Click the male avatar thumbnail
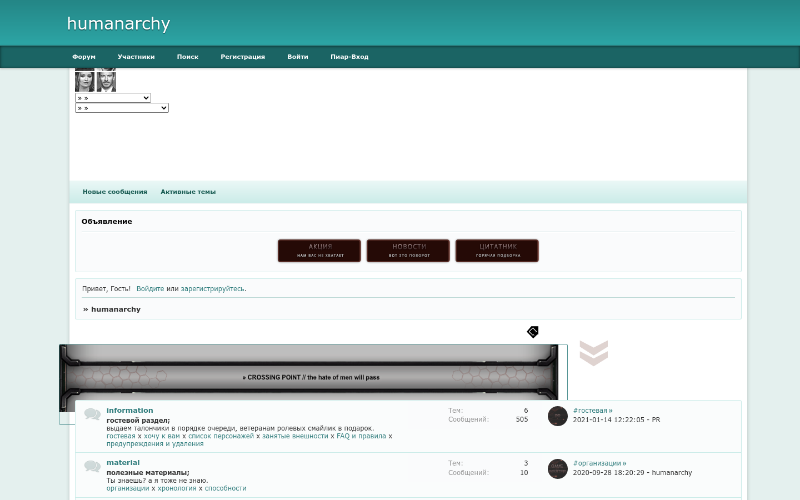 tap(106, 81)
